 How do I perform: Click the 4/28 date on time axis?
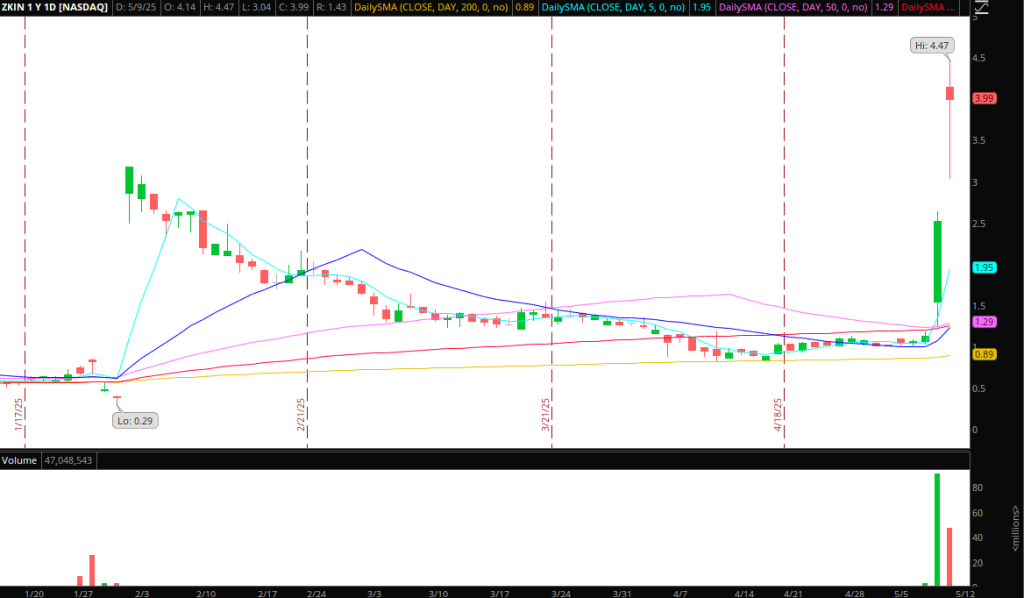(854, 593)
